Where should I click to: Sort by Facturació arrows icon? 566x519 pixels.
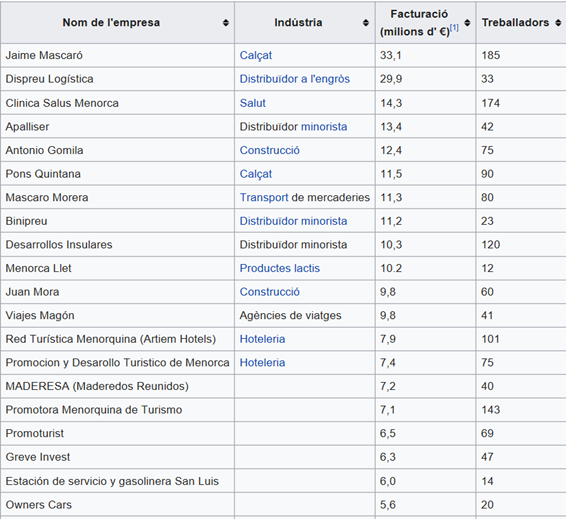[x=467, y=23]
